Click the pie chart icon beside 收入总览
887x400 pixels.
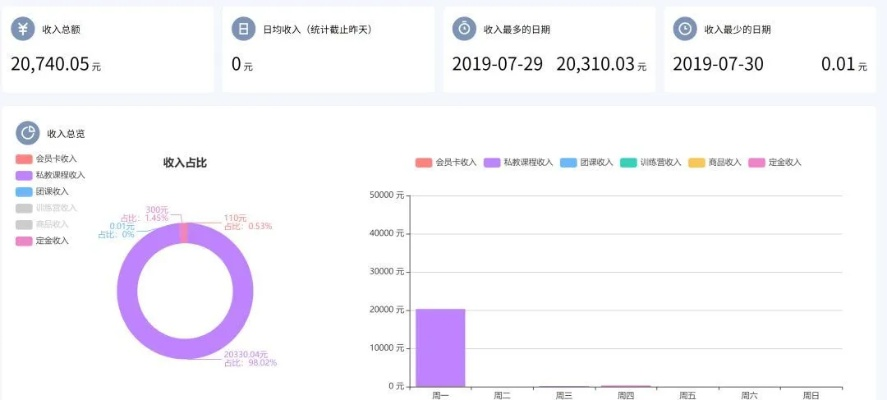click(x=28, y=133)
